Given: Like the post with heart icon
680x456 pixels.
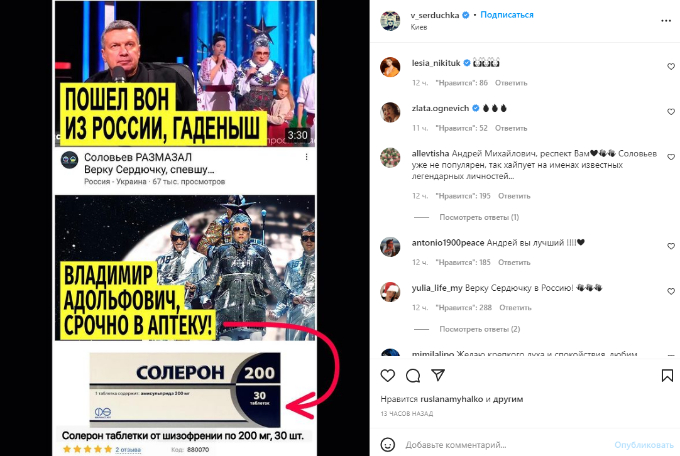Looking at the screenshot, I should (x=387, y=375).
